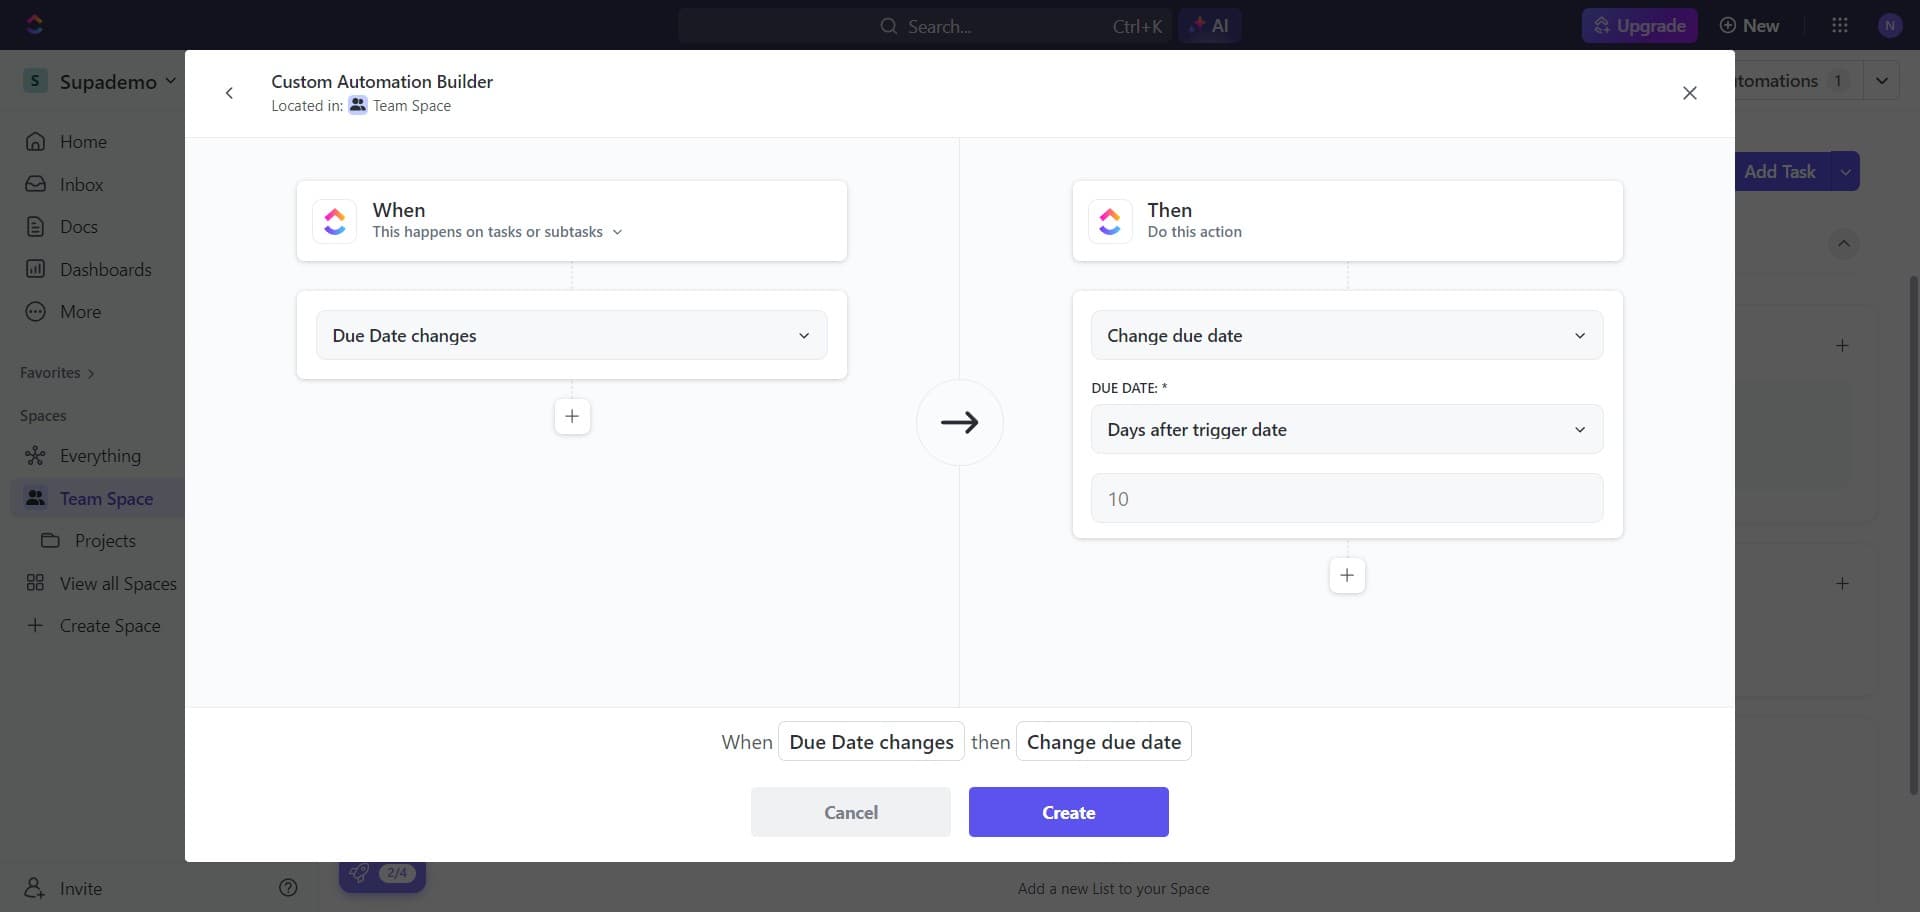Collapse the task group using the upward chevron
Screen dimensions: 1920x912
coord(1844,243)
